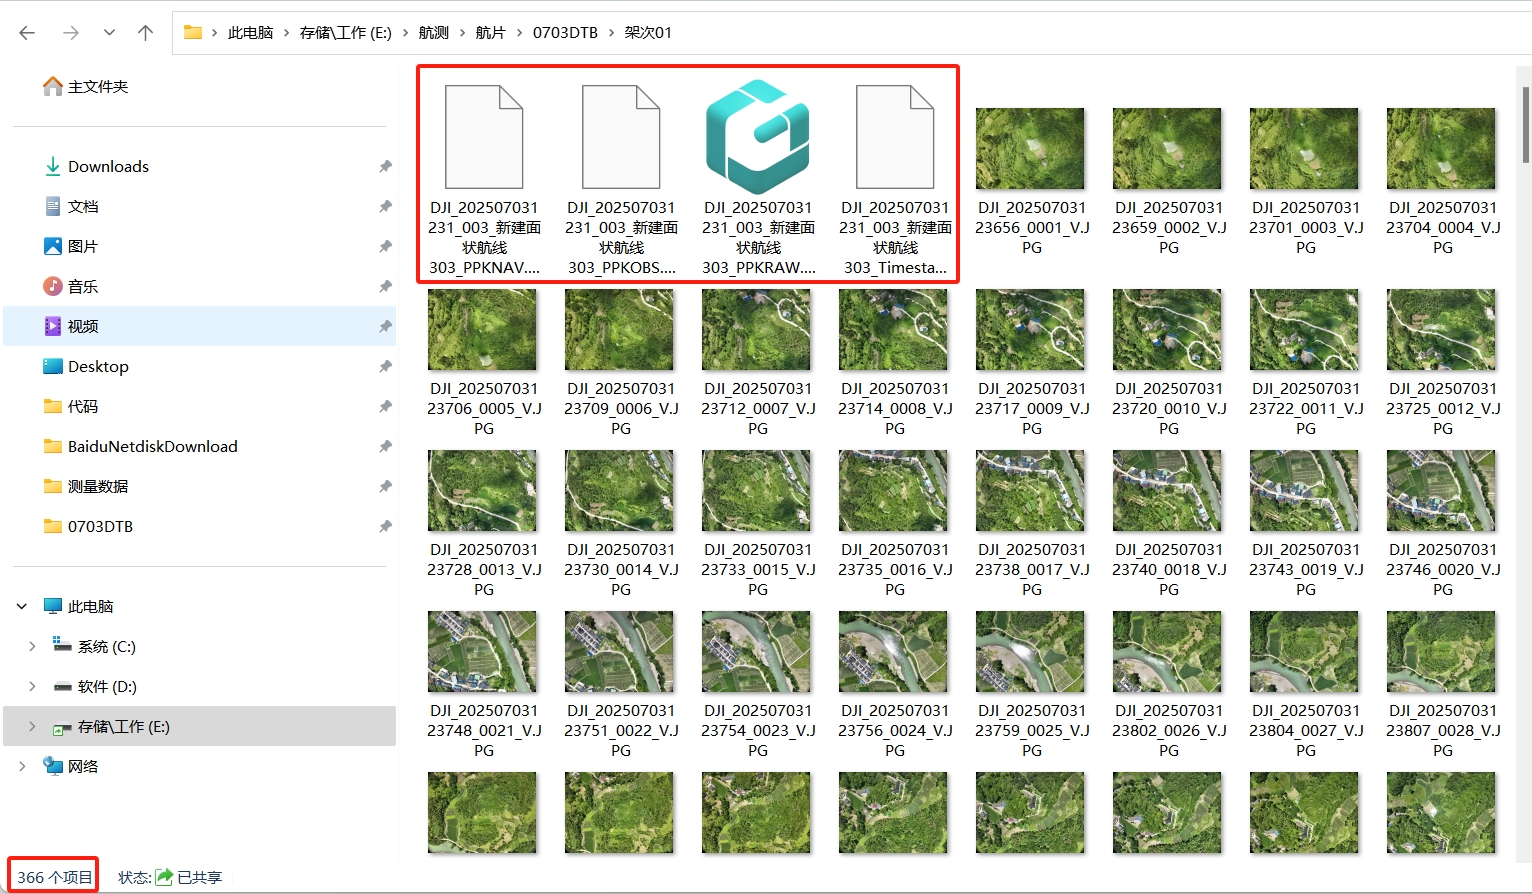Click the pin icon beside BaiduNetdiskDownload
This screenshot has width=1532, height=894.
click(x=385, y=447)
